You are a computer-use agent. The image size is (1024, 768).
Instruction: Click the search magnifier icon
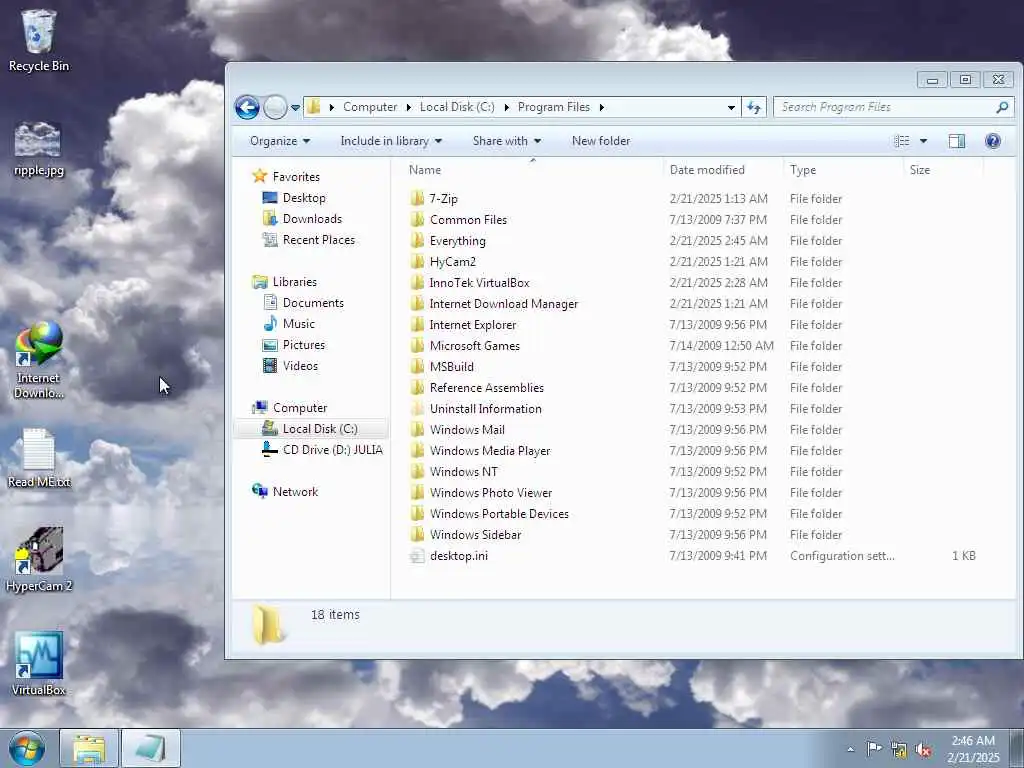click(1002, 107)
